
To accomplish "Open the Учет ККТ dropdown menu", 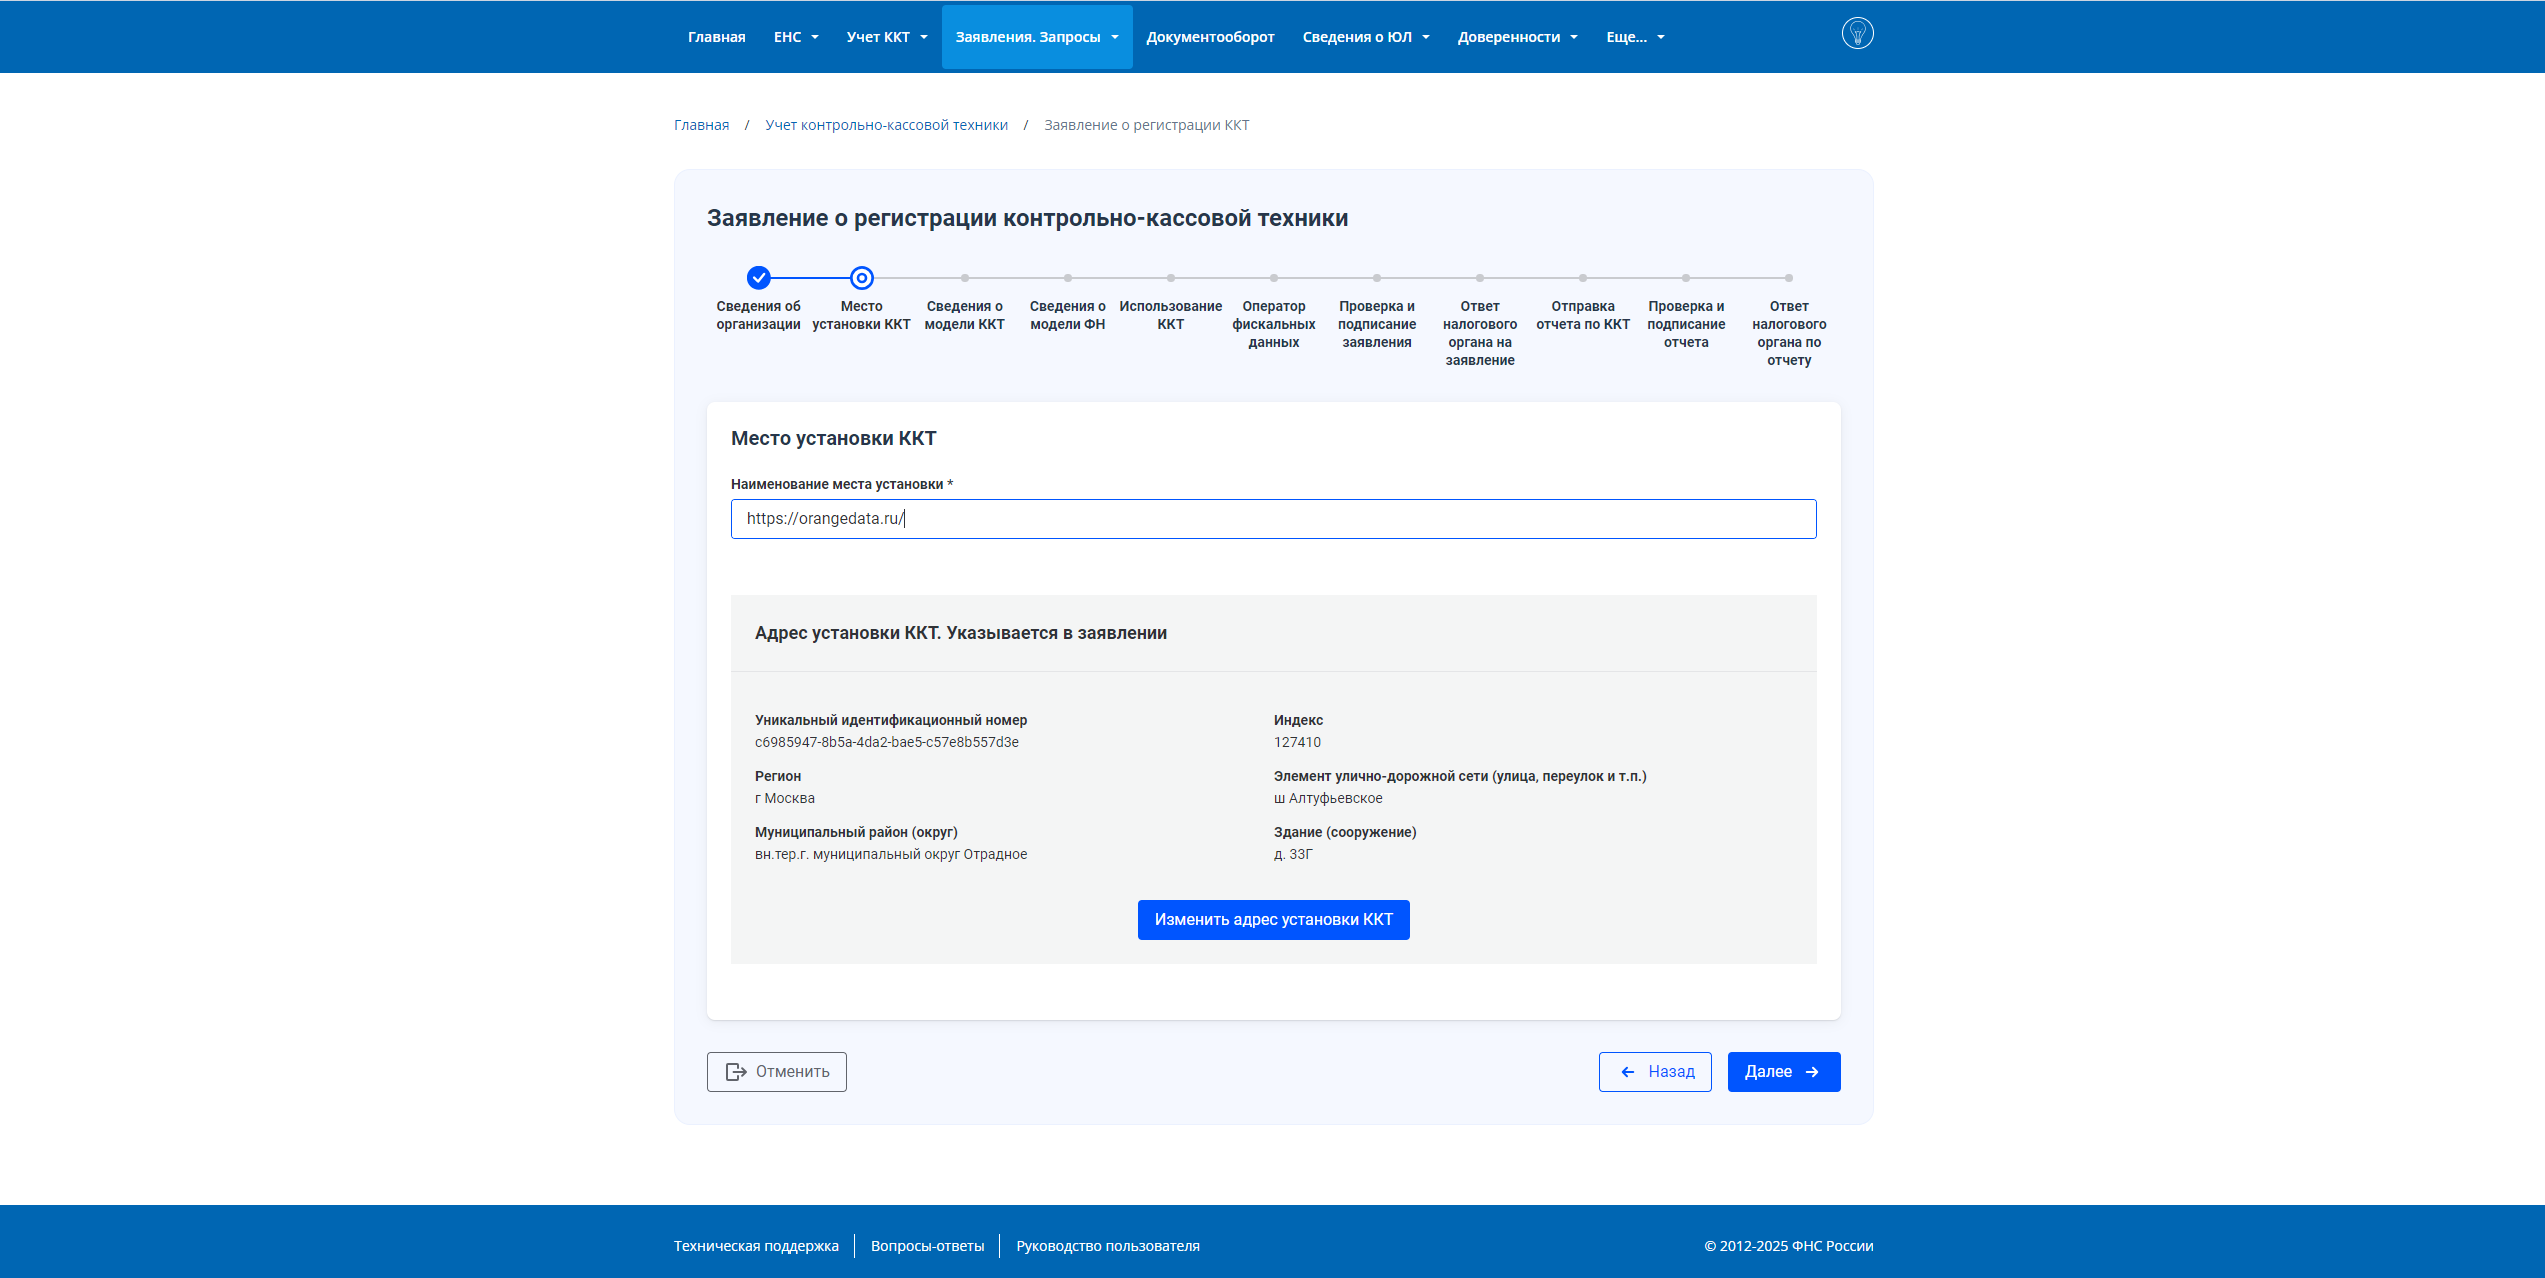I will point(887,37).
